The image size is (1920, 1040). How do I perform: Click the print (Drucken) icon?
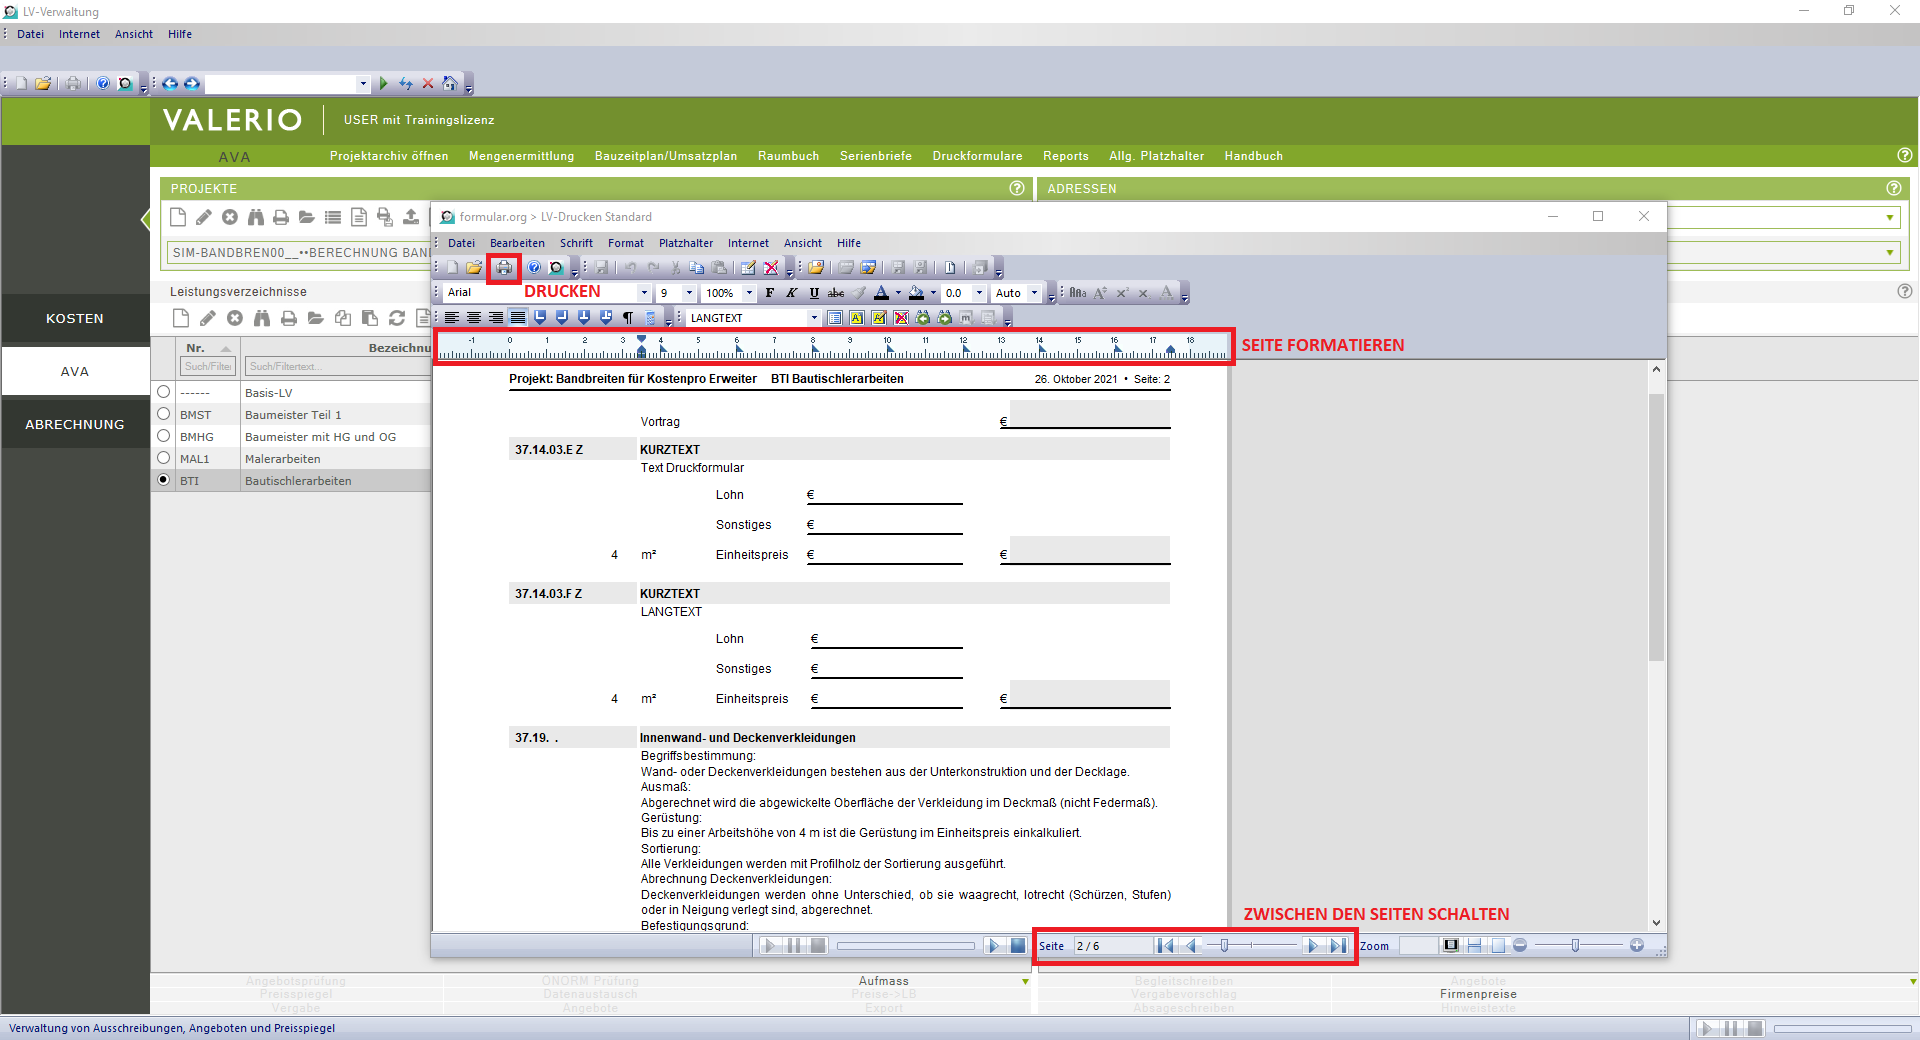(504, 268)
